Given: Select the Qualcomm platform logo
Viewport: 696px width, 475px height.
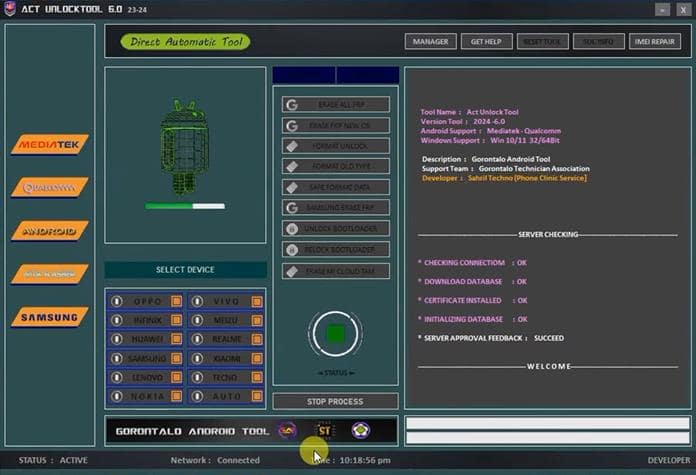Looking at the screenshot, I should pos(50,187).
